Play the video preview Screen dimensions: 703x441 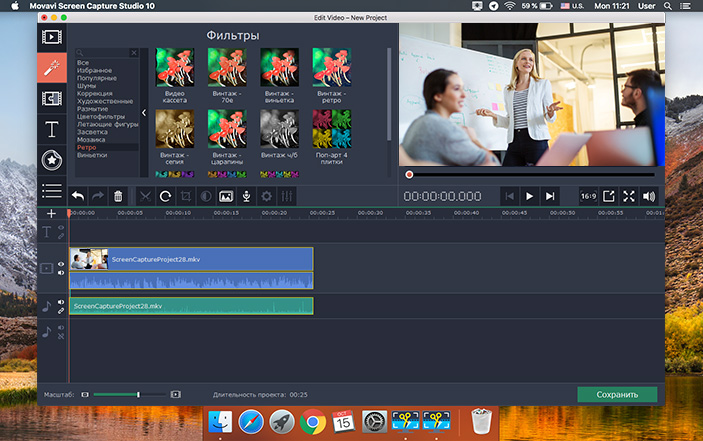pos(529,196)
